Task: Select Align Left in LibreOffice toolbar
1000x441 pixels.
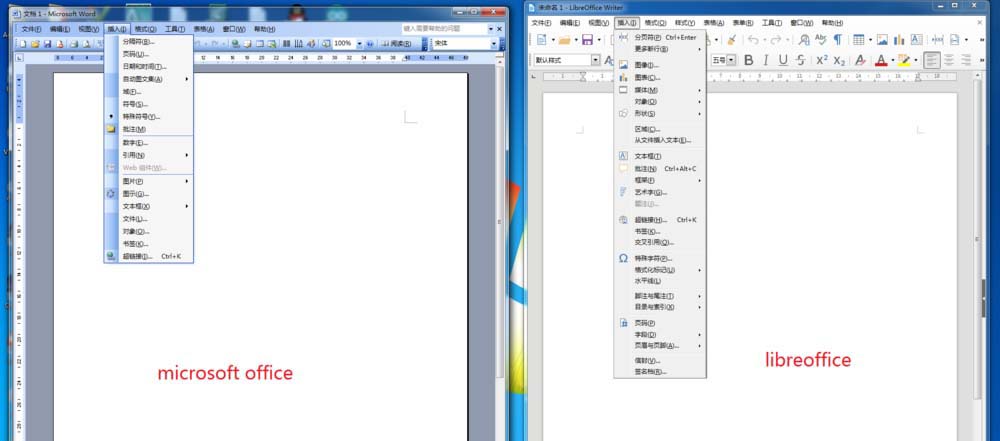Action: tap(932, 60)
